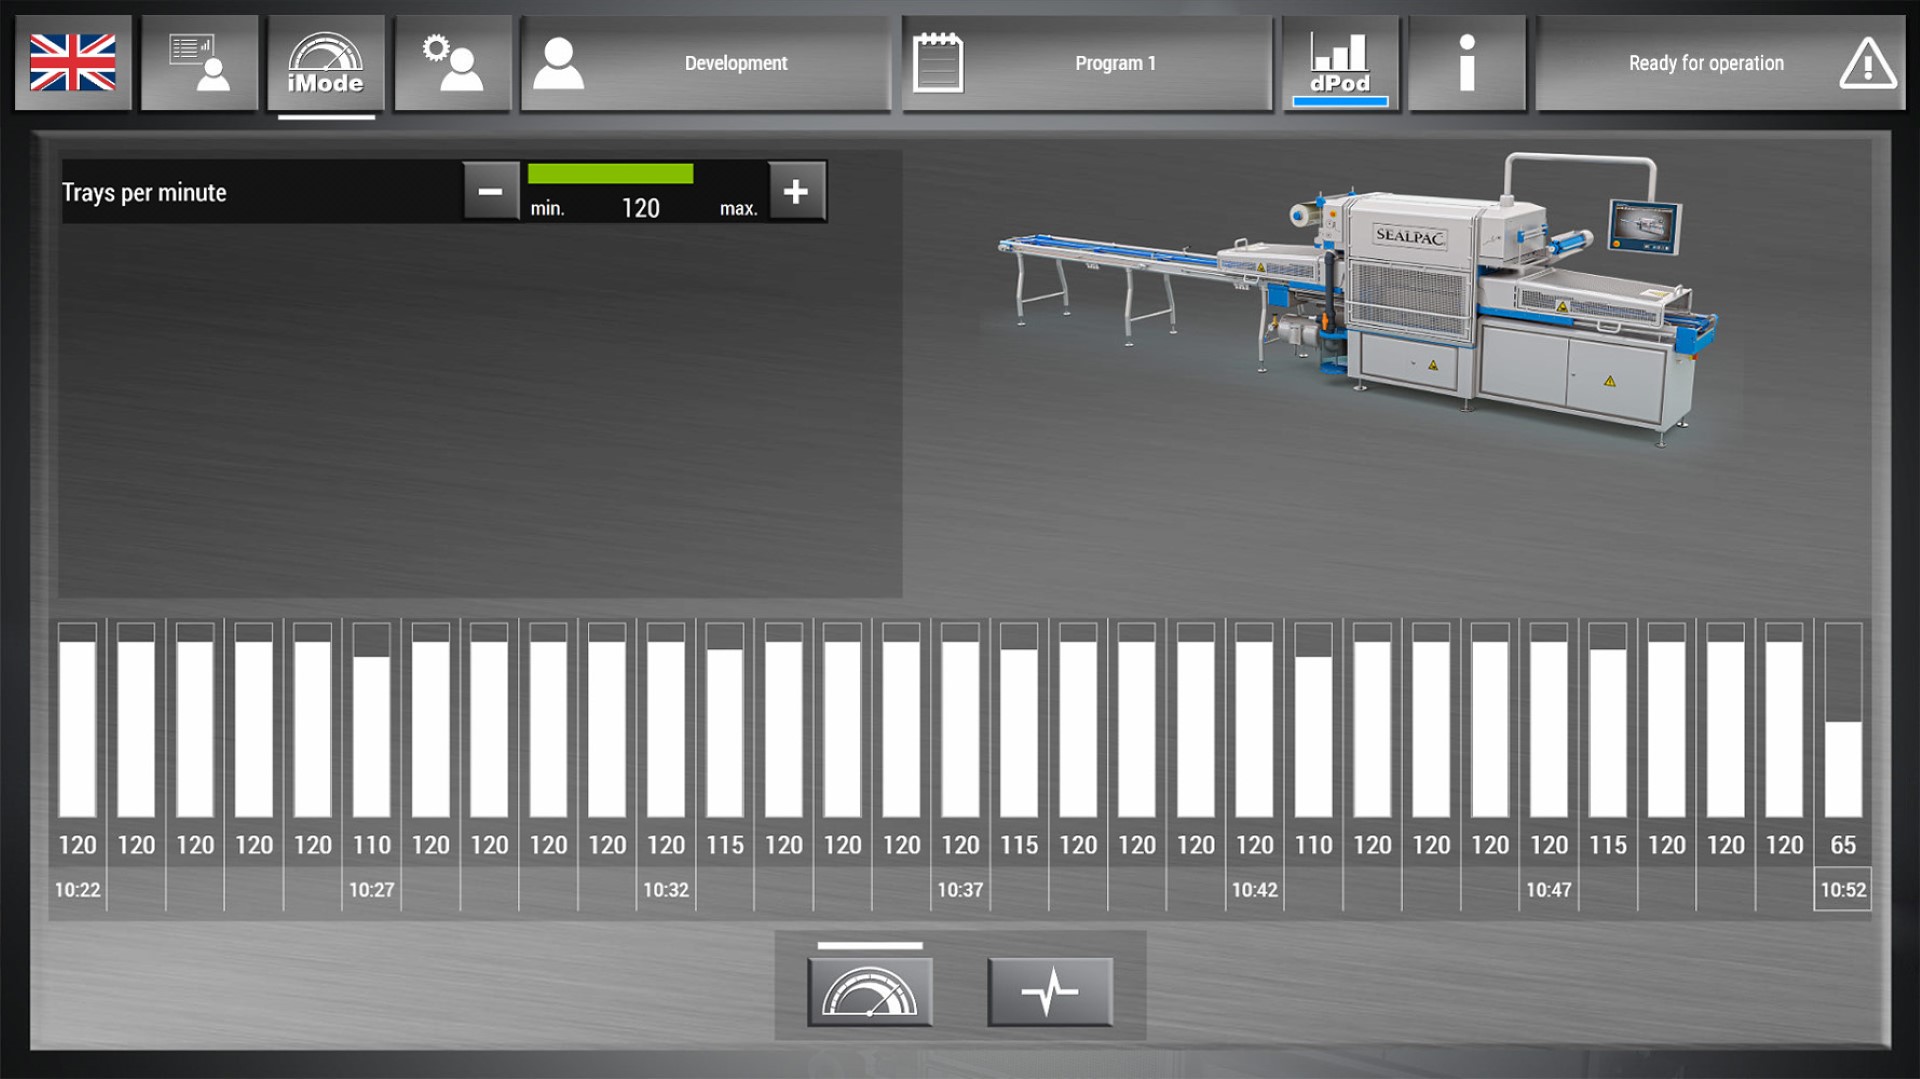Open the dPod statistics icon
Viewport: 1920px width, 1079px height.
(x=1339, y=63)
